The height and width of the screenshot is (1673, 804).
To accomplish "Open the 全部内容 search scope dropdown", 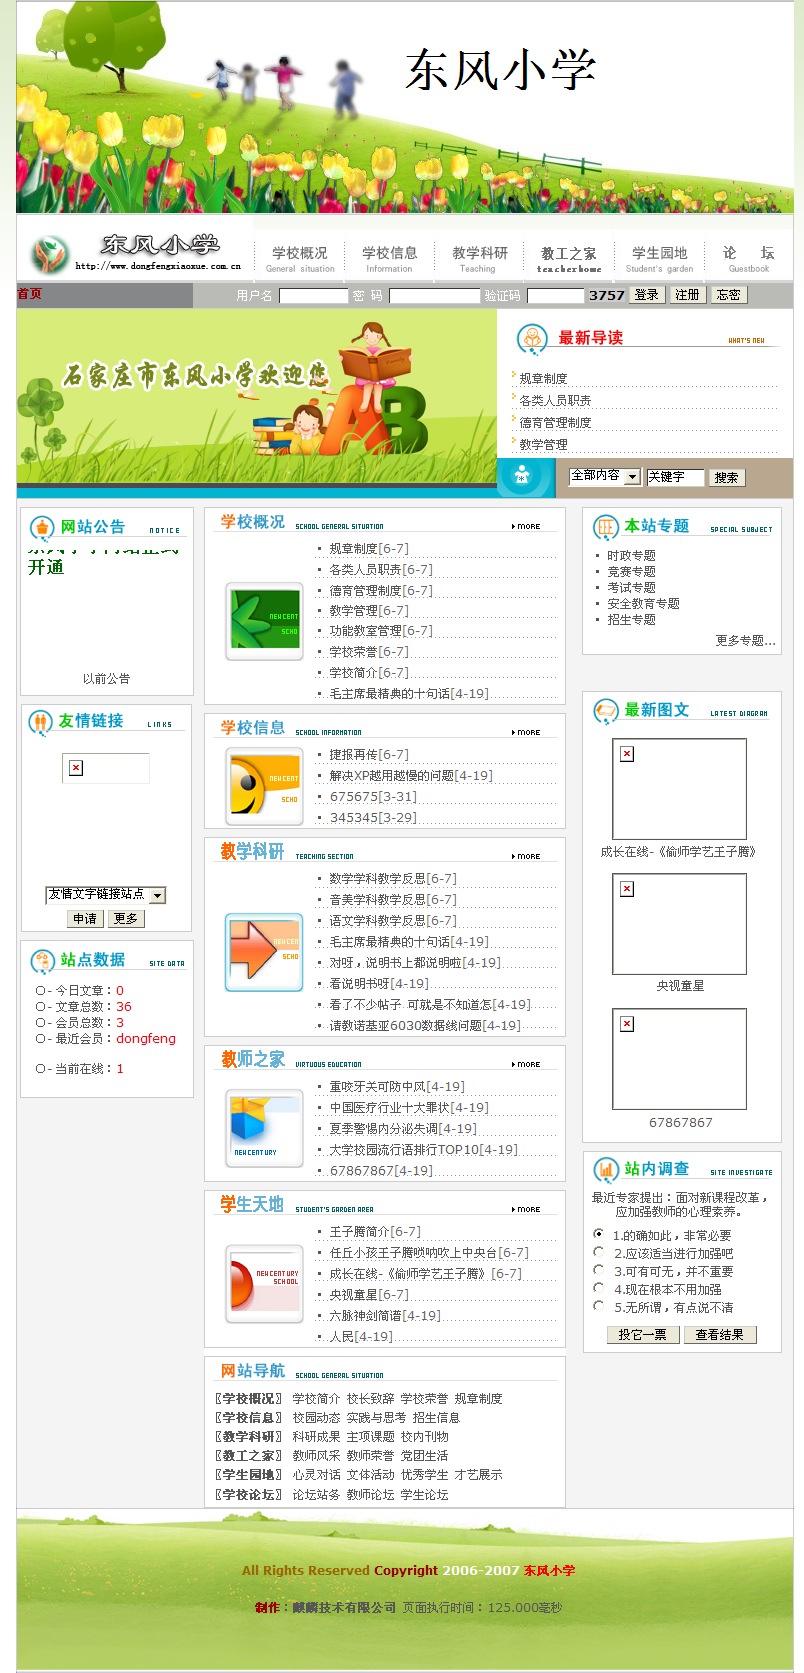I will pyautogui.click(x=632, y=477).
